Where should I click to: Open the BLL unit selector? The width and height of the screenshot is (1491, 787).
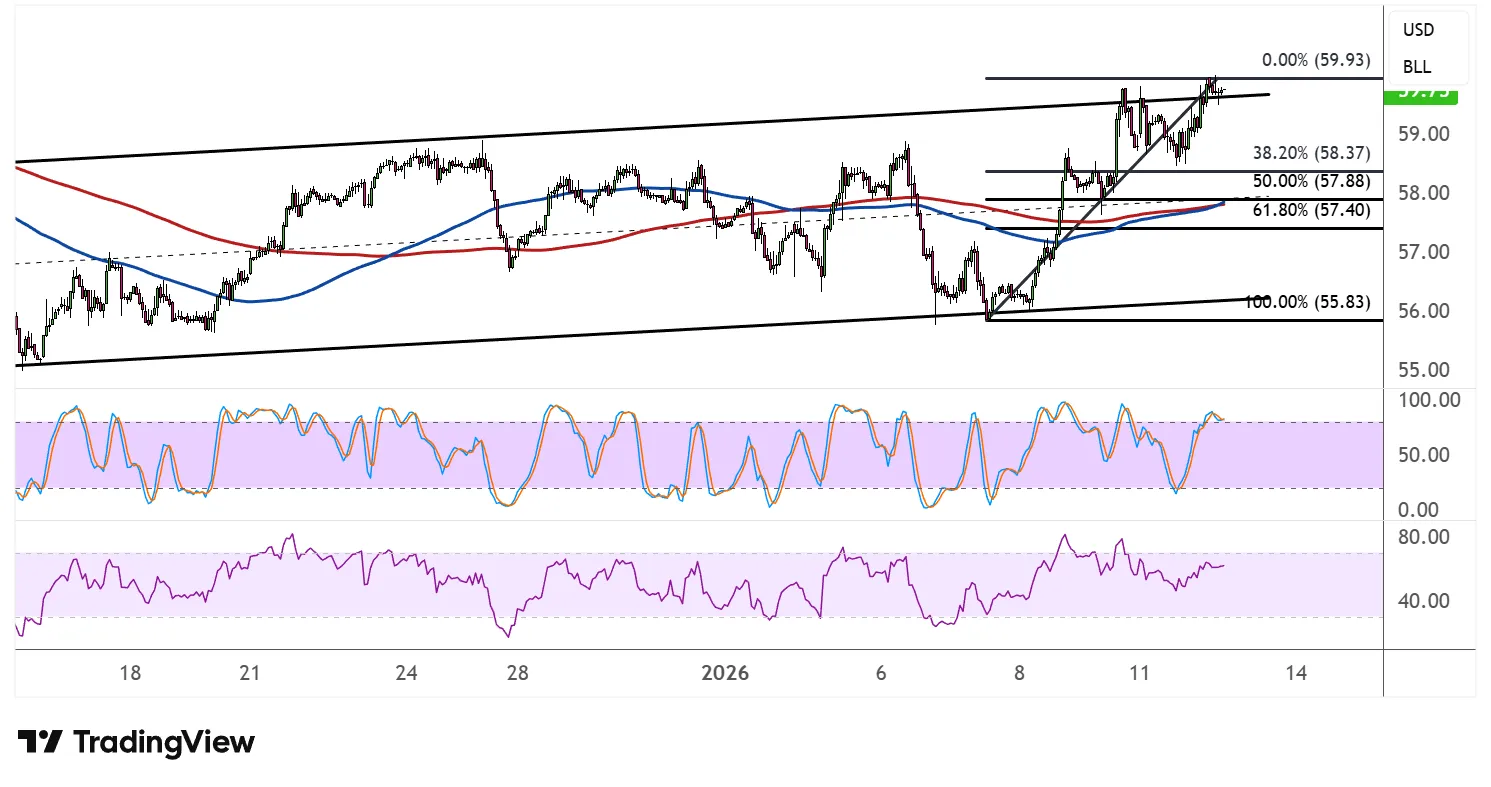1416,67
